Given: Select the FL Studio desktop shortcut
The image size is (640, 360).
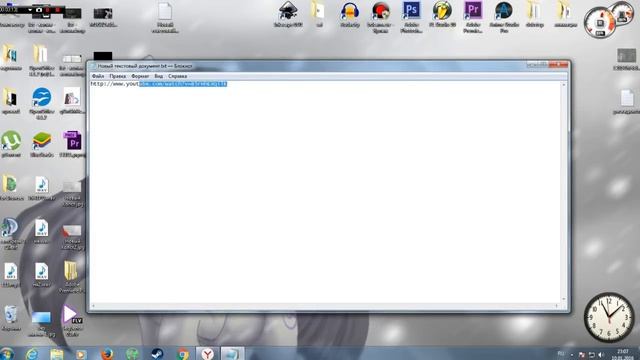Looking at the screenshot, I should (x=442, y=15).
